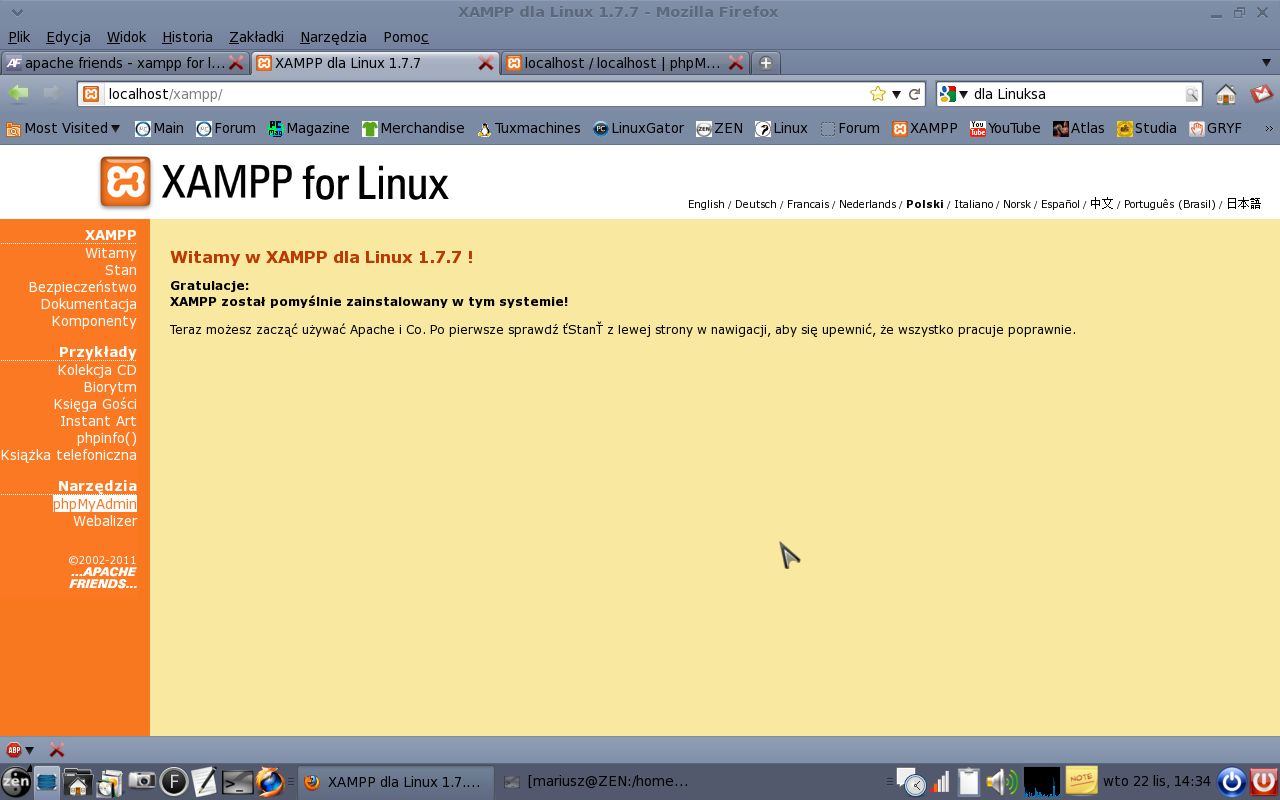The width and height of the screenshot is (1280, 800).
Task: Open phpMyAdmin link in sidebar
Action: point(95,504)
